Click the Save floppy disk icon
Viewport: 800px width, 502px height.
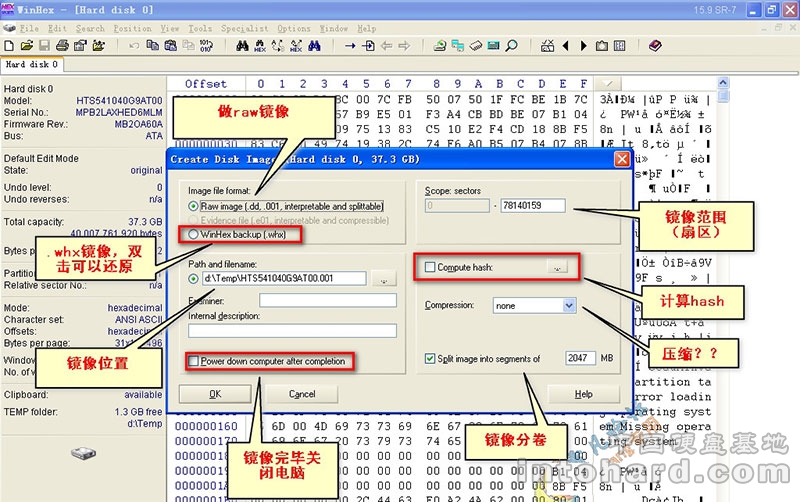(x=44, y=46)
